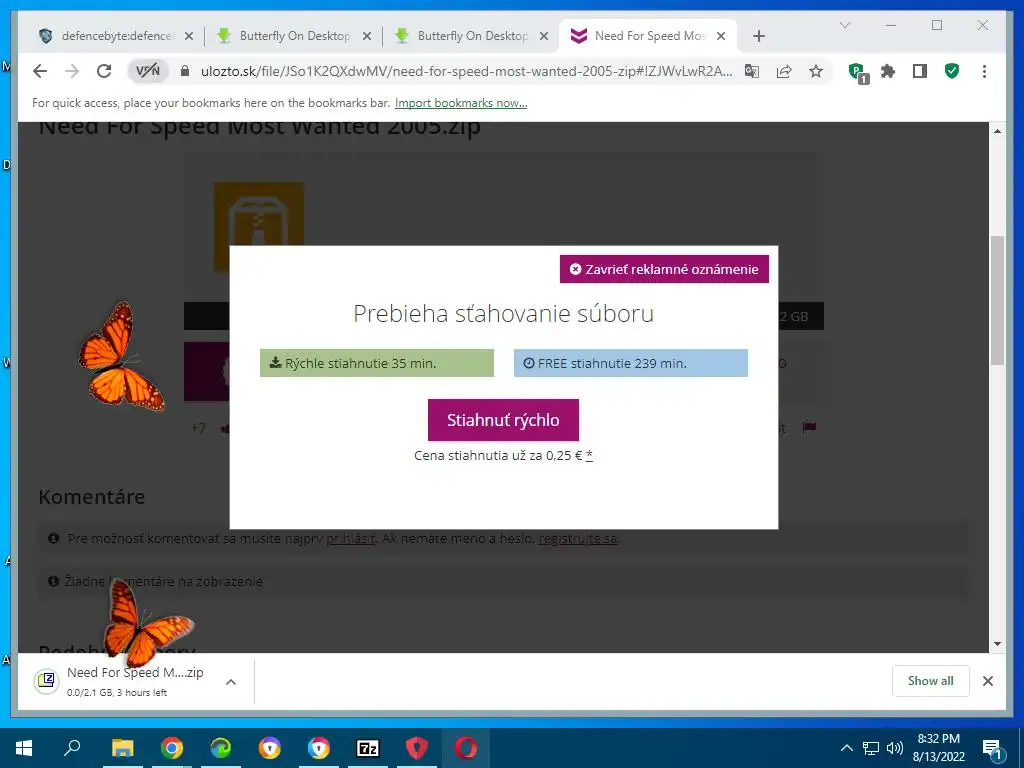Open Microsoft Edge from the taskbar
Screen dimensions: 1024x768
click(221, 748)
